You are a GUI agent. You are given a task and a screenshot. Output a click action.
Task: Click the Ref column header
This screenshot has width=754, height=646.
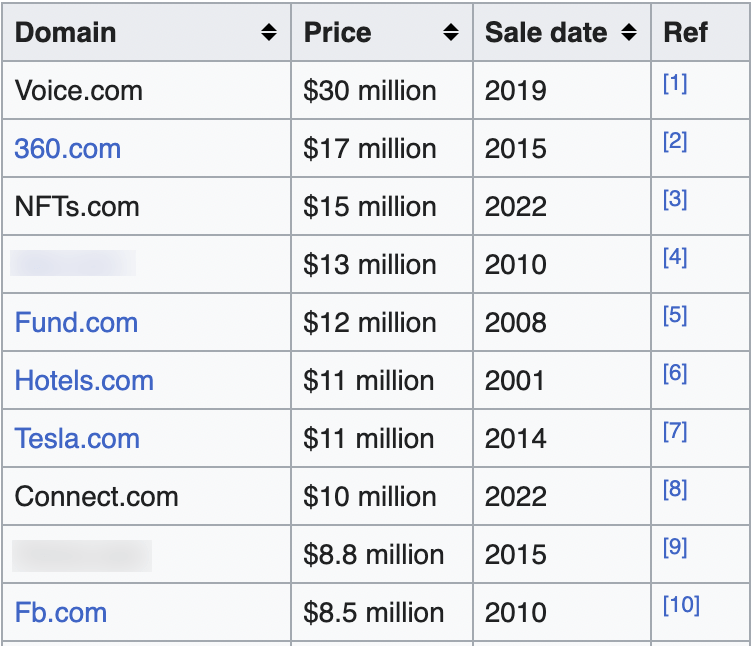click(685, 32)
